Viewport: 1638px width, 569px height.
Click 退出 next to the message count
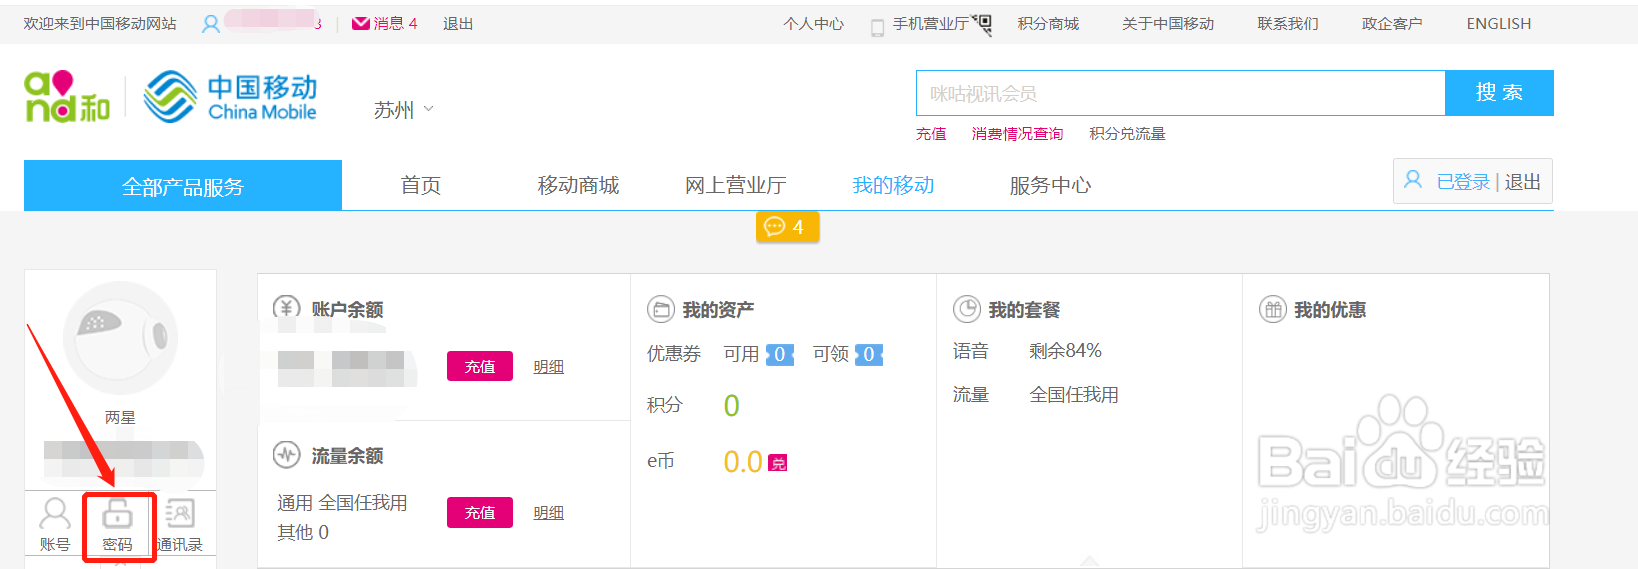click(458, 24)
